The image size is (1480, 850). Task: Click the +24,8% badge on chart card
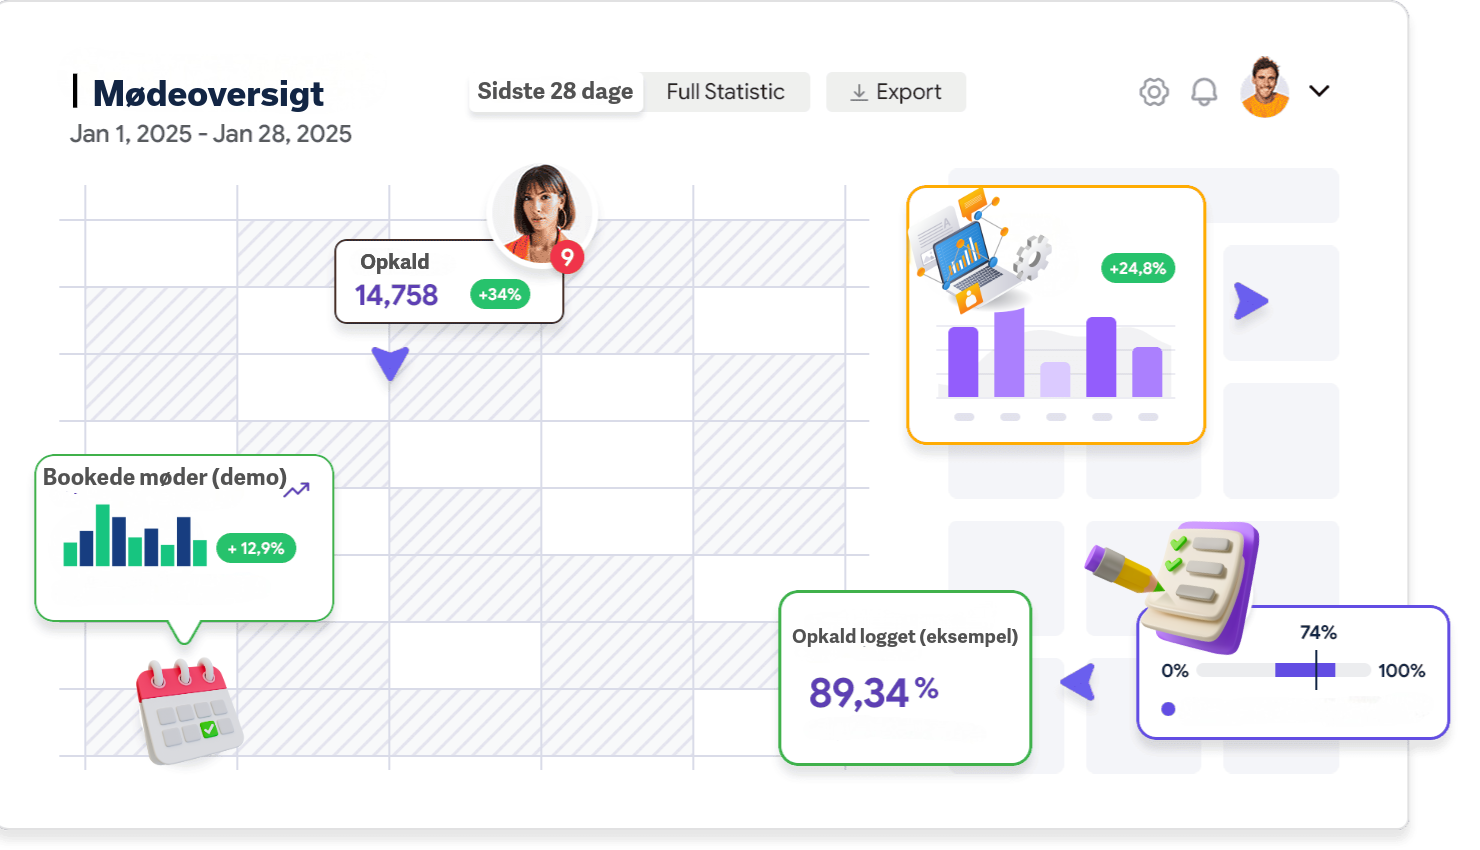[1138, 268]
